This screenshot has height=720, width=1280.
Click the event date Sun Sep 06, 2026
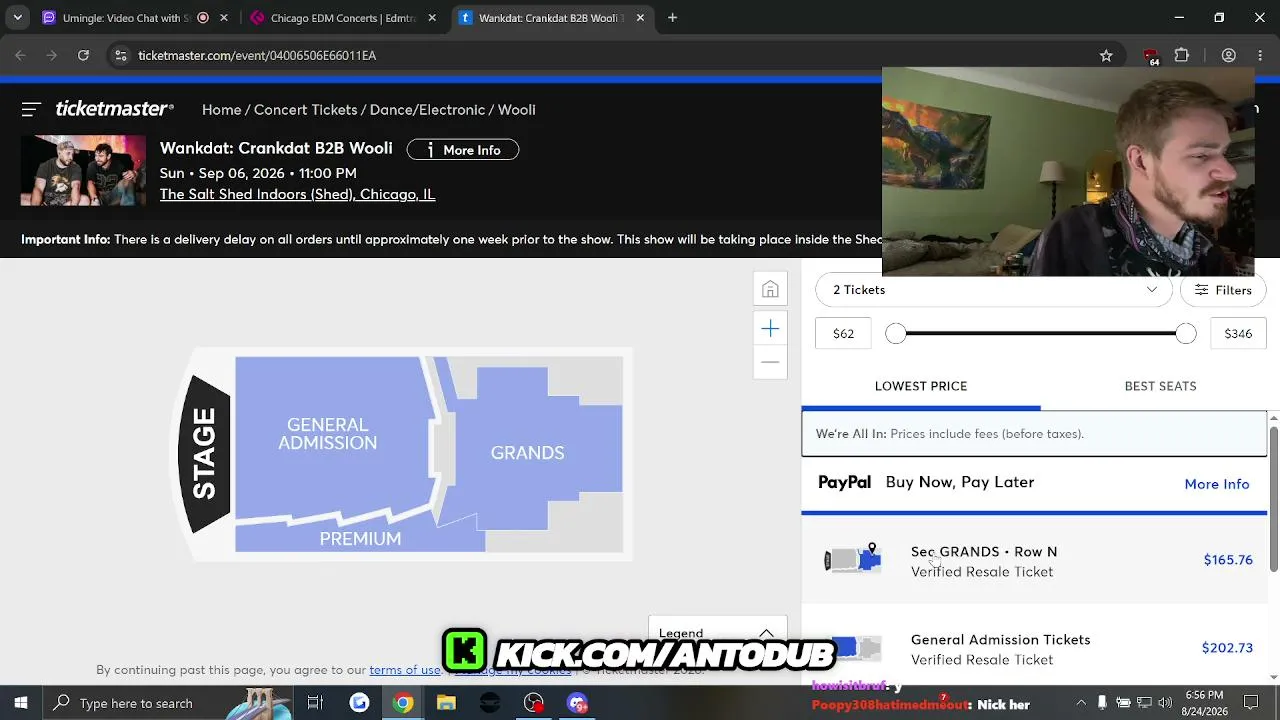258,173
